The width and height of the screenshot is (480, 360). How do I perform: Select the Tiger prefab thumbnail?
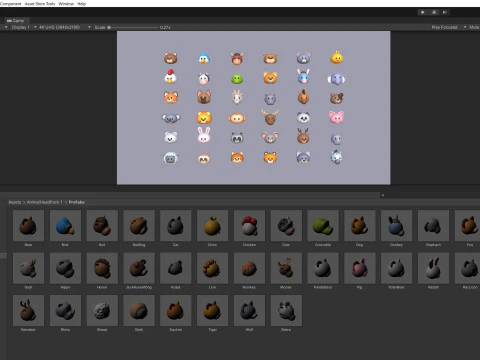pyautogui.click(x=213, y=310)
